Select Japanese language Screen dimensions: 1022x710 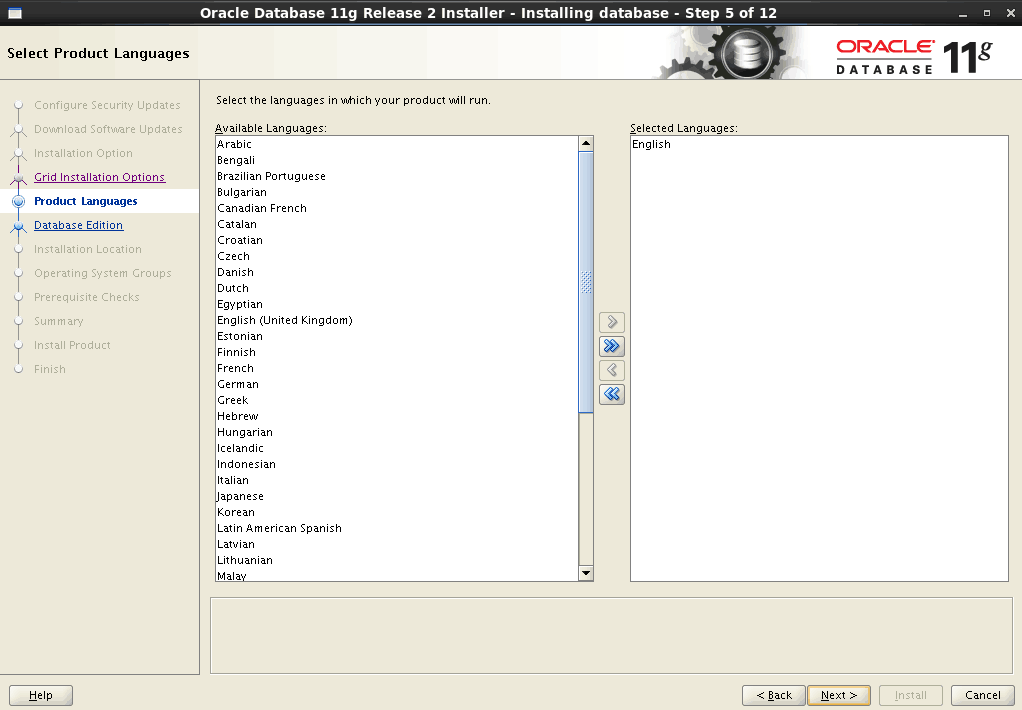397,496
